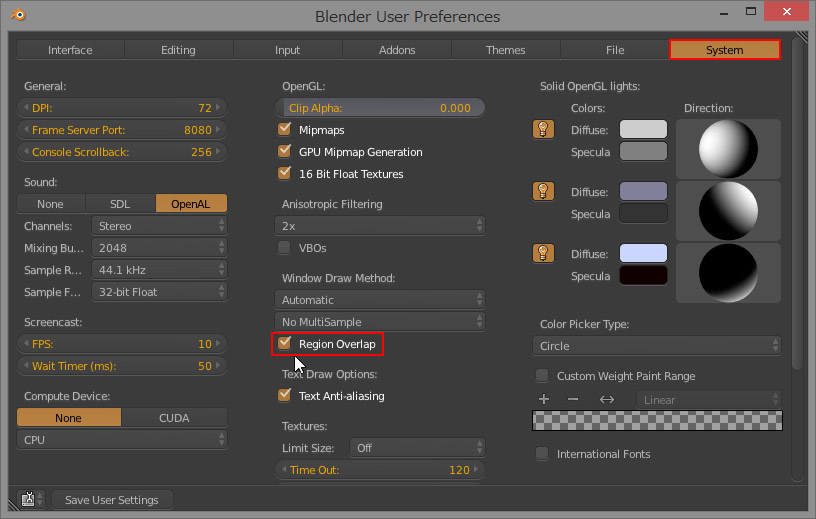816x519 pixels.
Task: Switch to the Themes tab
Action: (505, 50)
